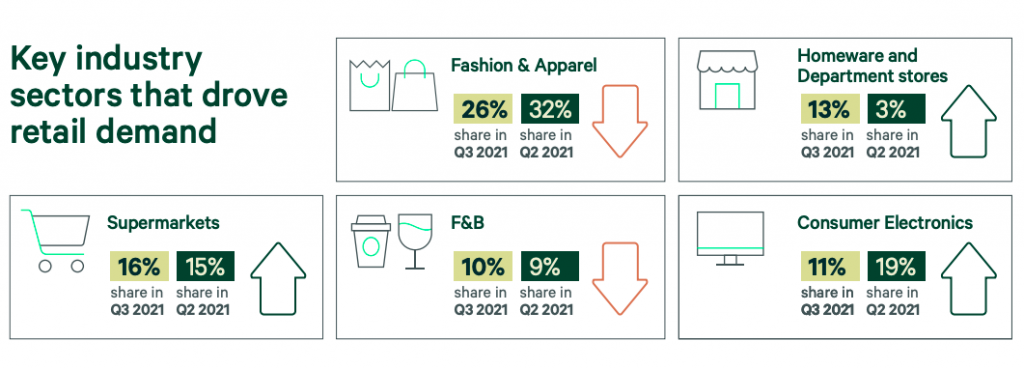
Task: Click the Fashion & Apparel heading
Action: click(x=524, y=66)
